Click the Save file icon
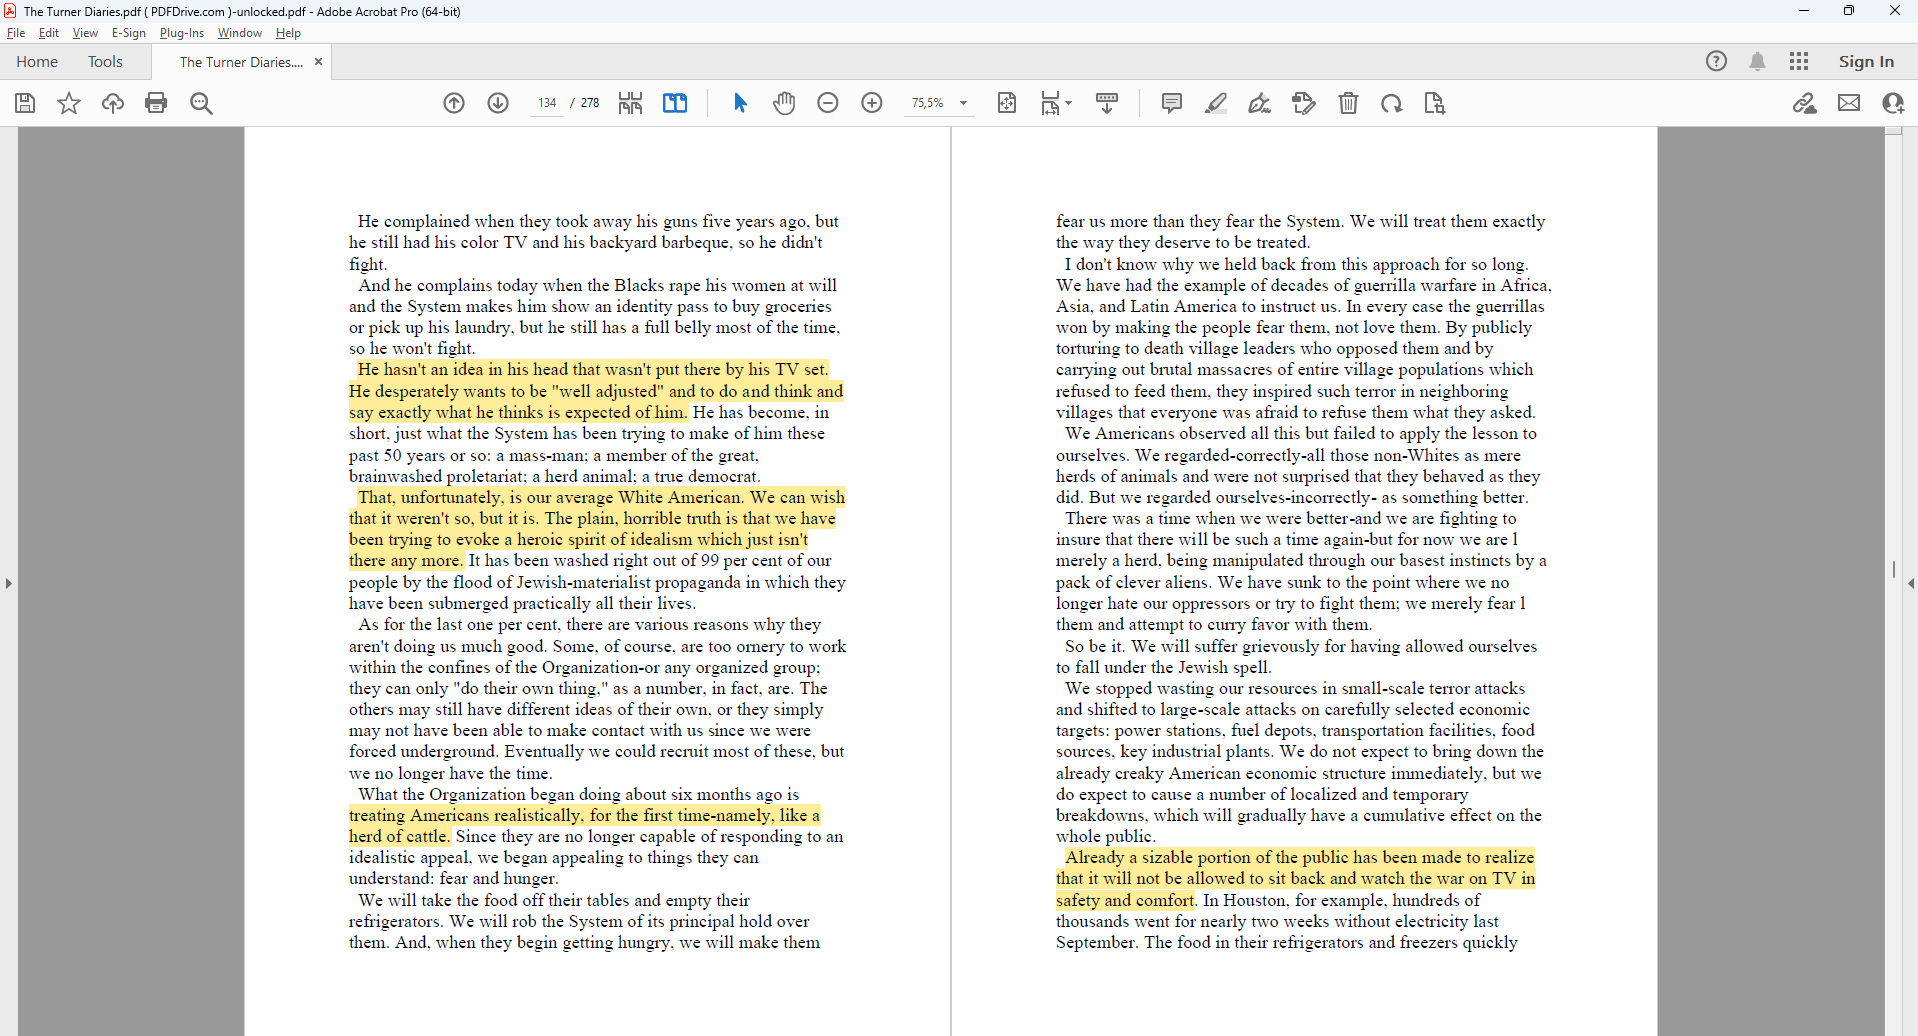 coord(25,103)
